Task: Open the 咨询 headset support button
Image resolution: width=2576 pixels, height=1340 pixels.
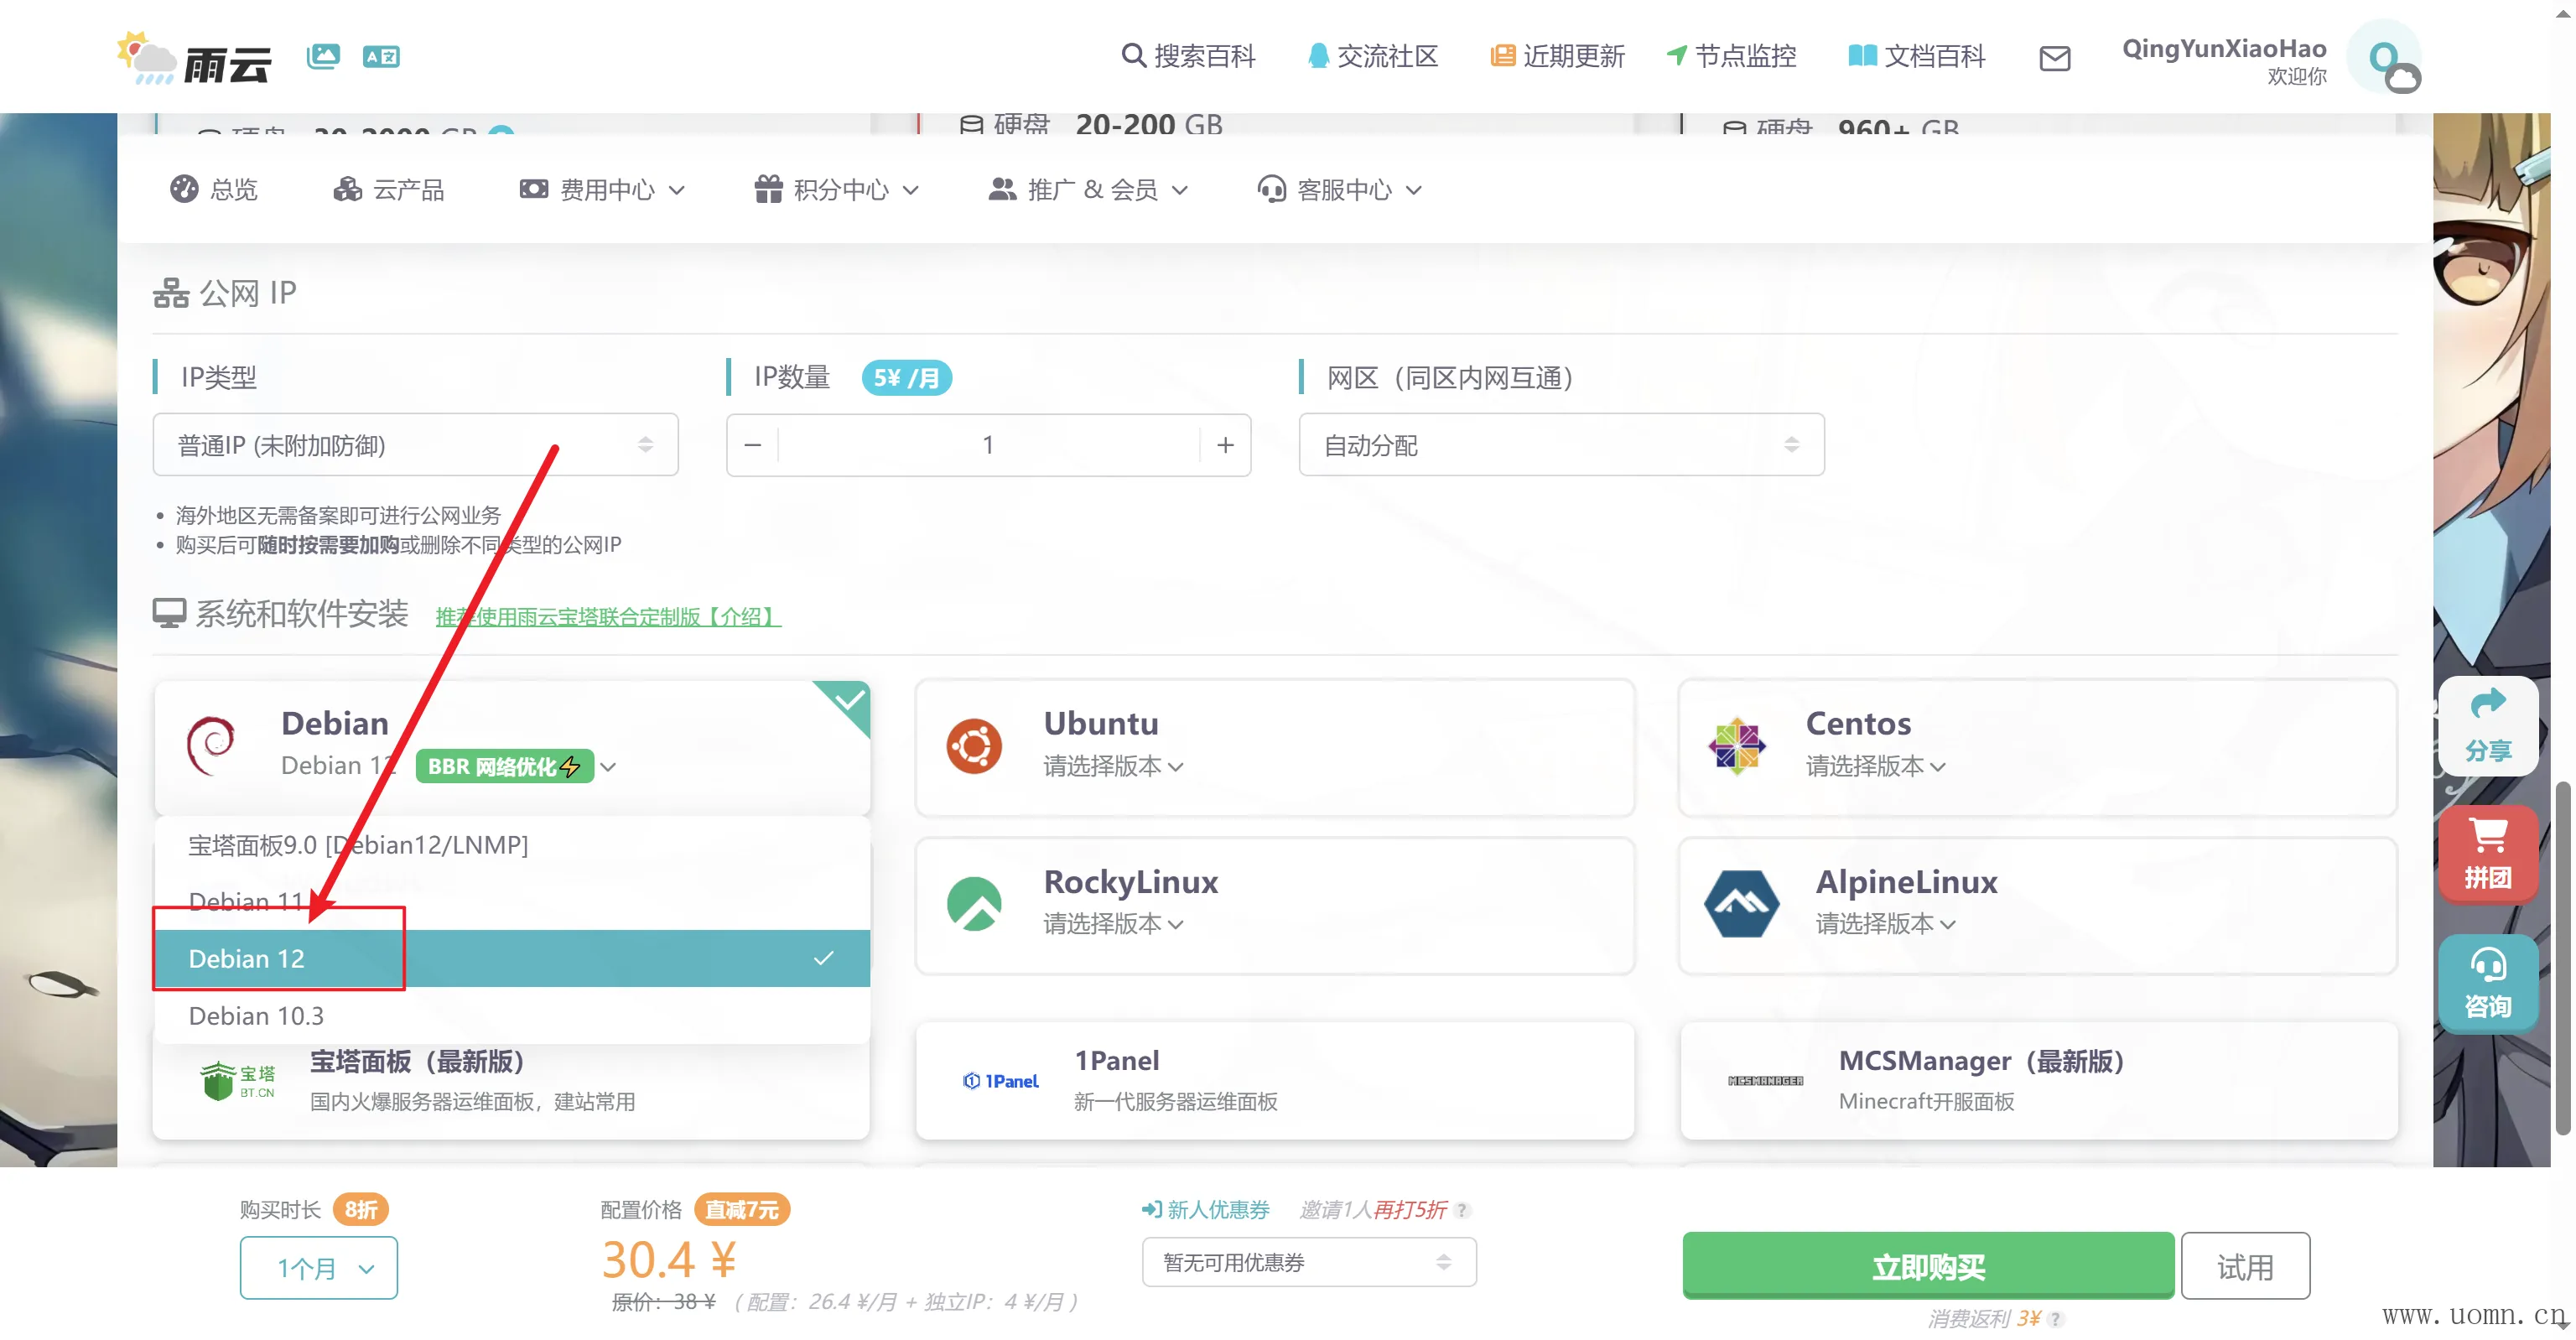Action: pyautogui.click(x=2487, y=983)
